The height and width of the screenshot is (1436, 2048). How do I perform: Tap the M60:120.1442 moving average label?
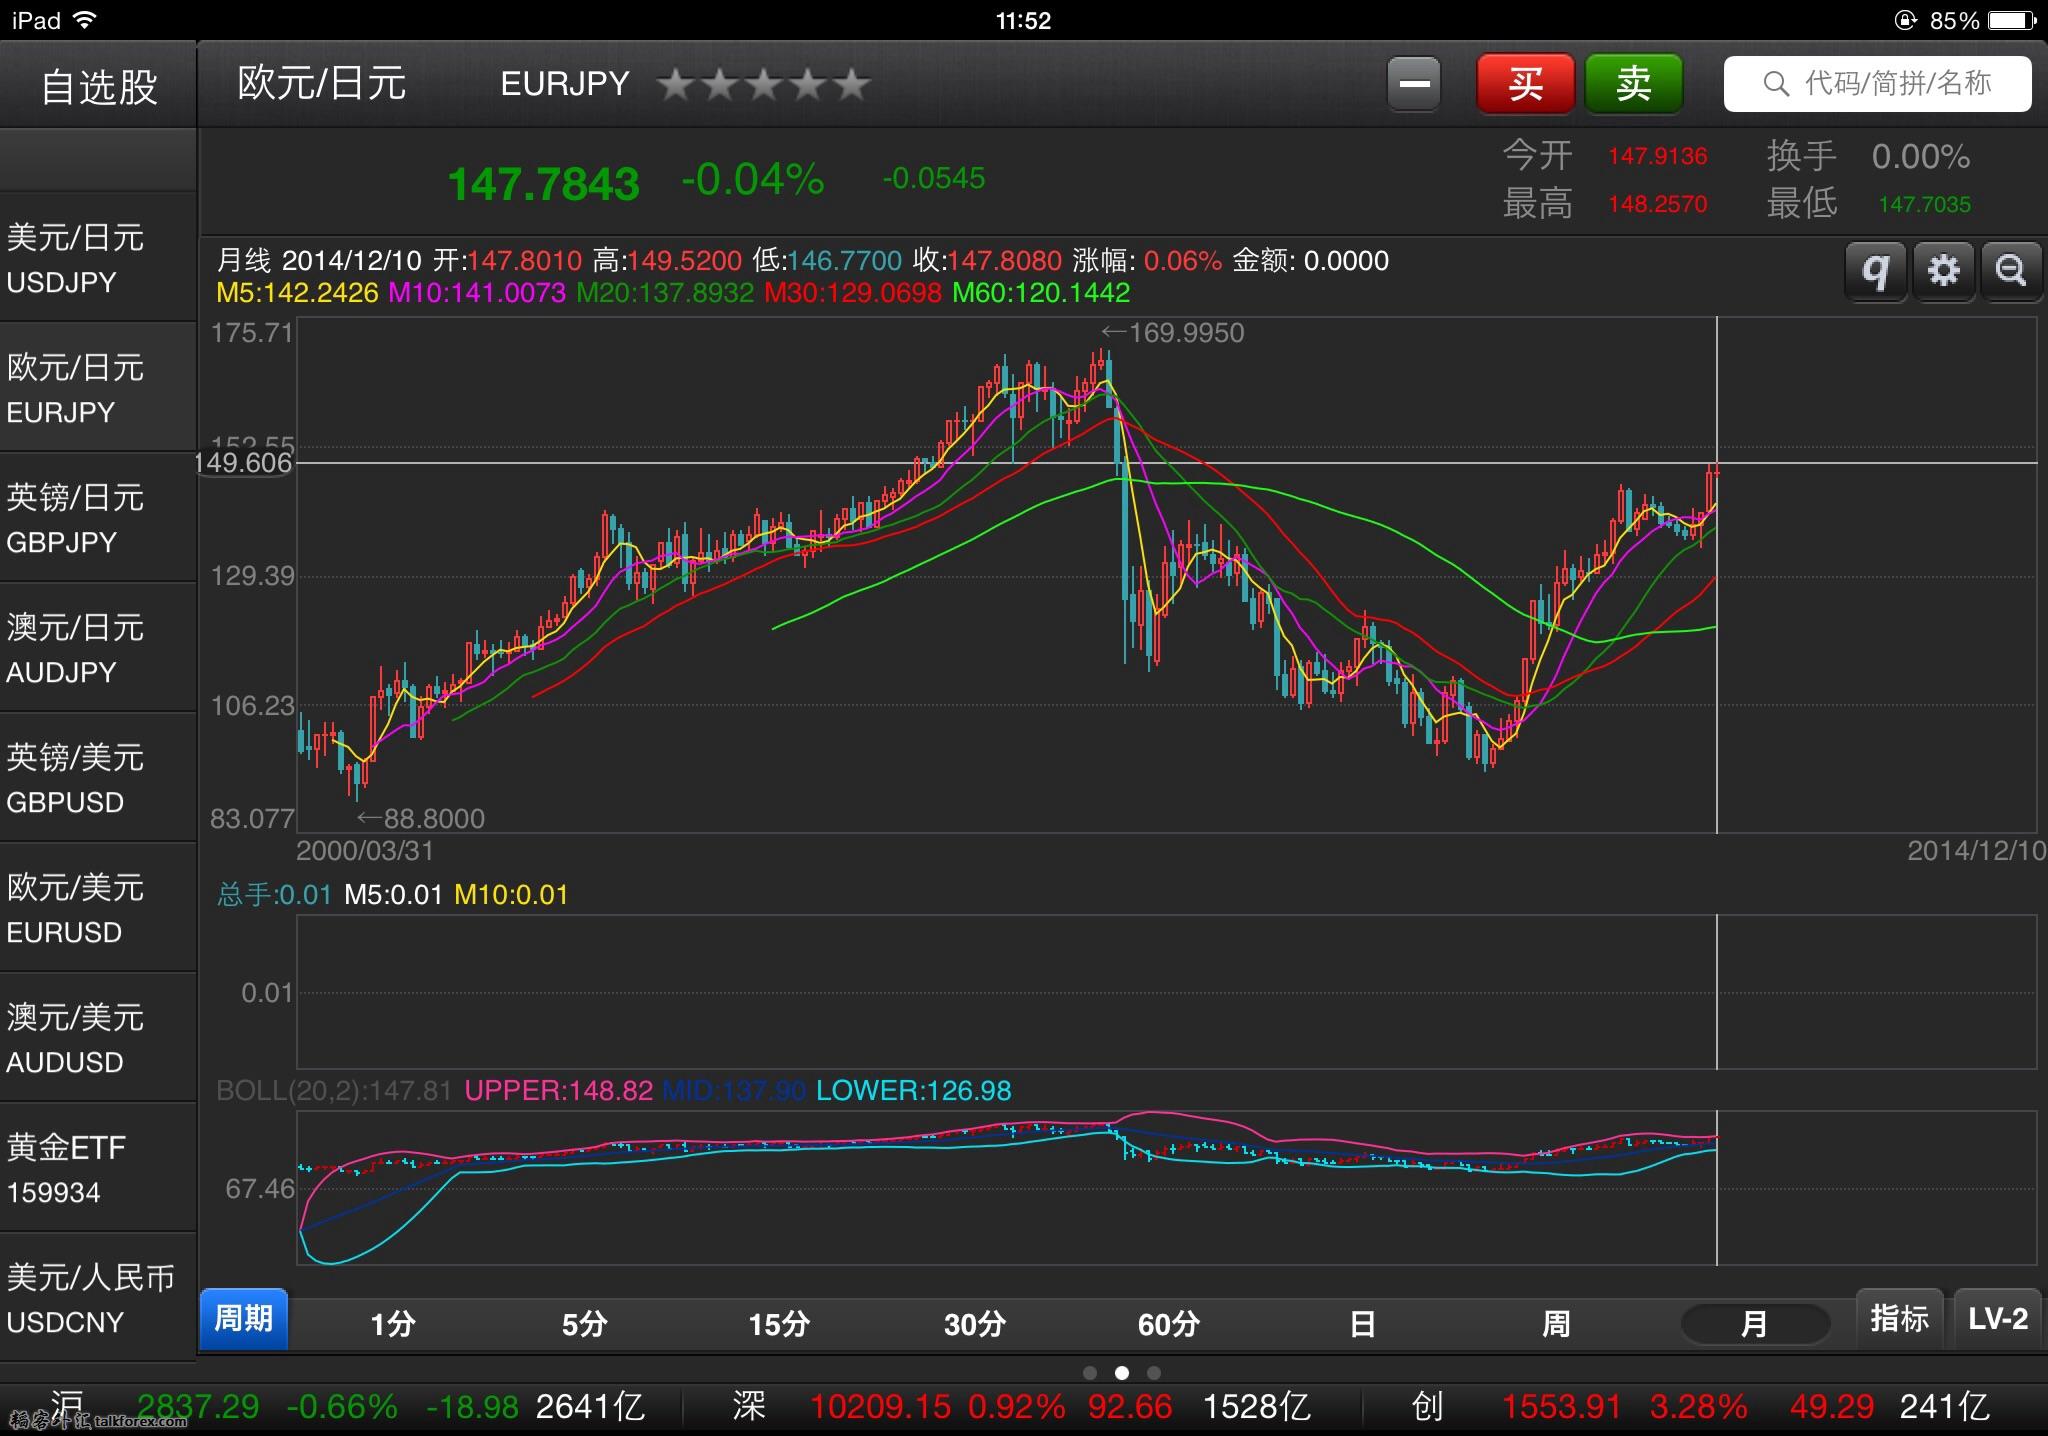pyautogui.click(x=1041, y=293)
